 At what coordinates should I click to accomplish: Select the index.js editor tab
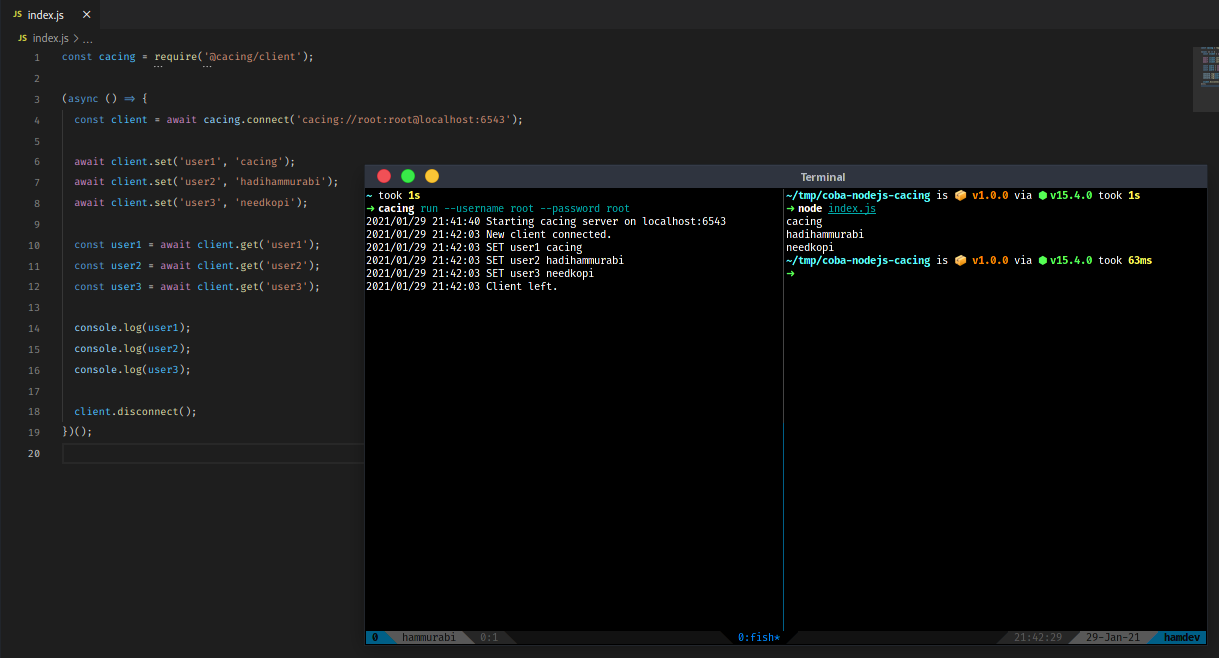point(50,15)
